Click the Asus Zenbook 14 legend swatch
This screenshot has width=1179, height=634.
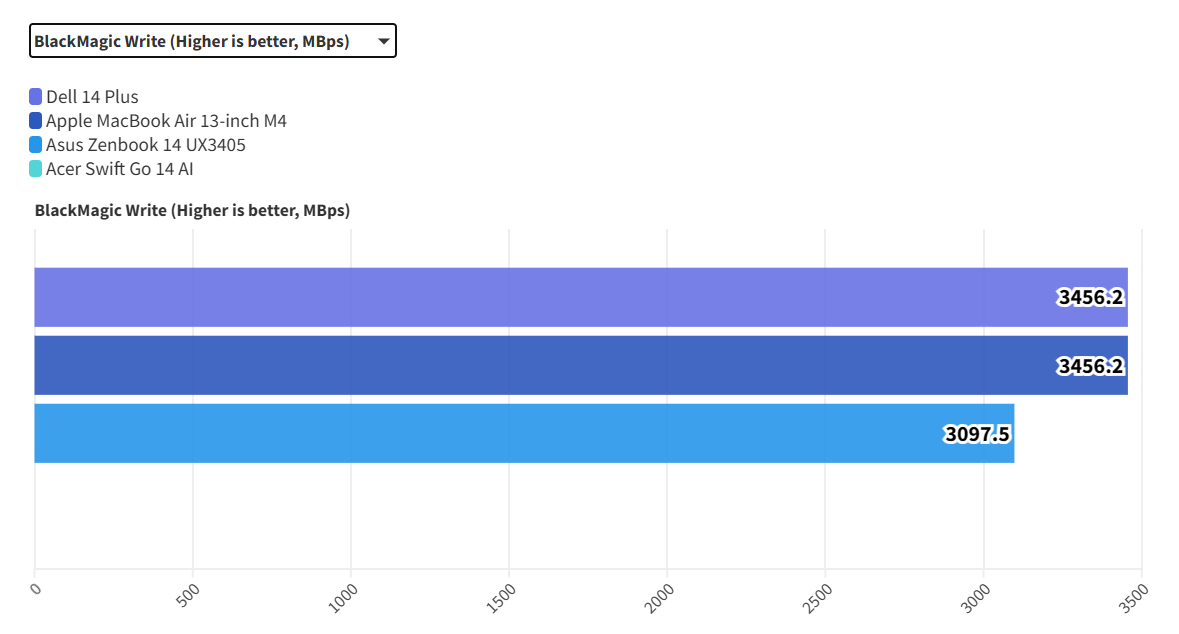tap(36, 145)
